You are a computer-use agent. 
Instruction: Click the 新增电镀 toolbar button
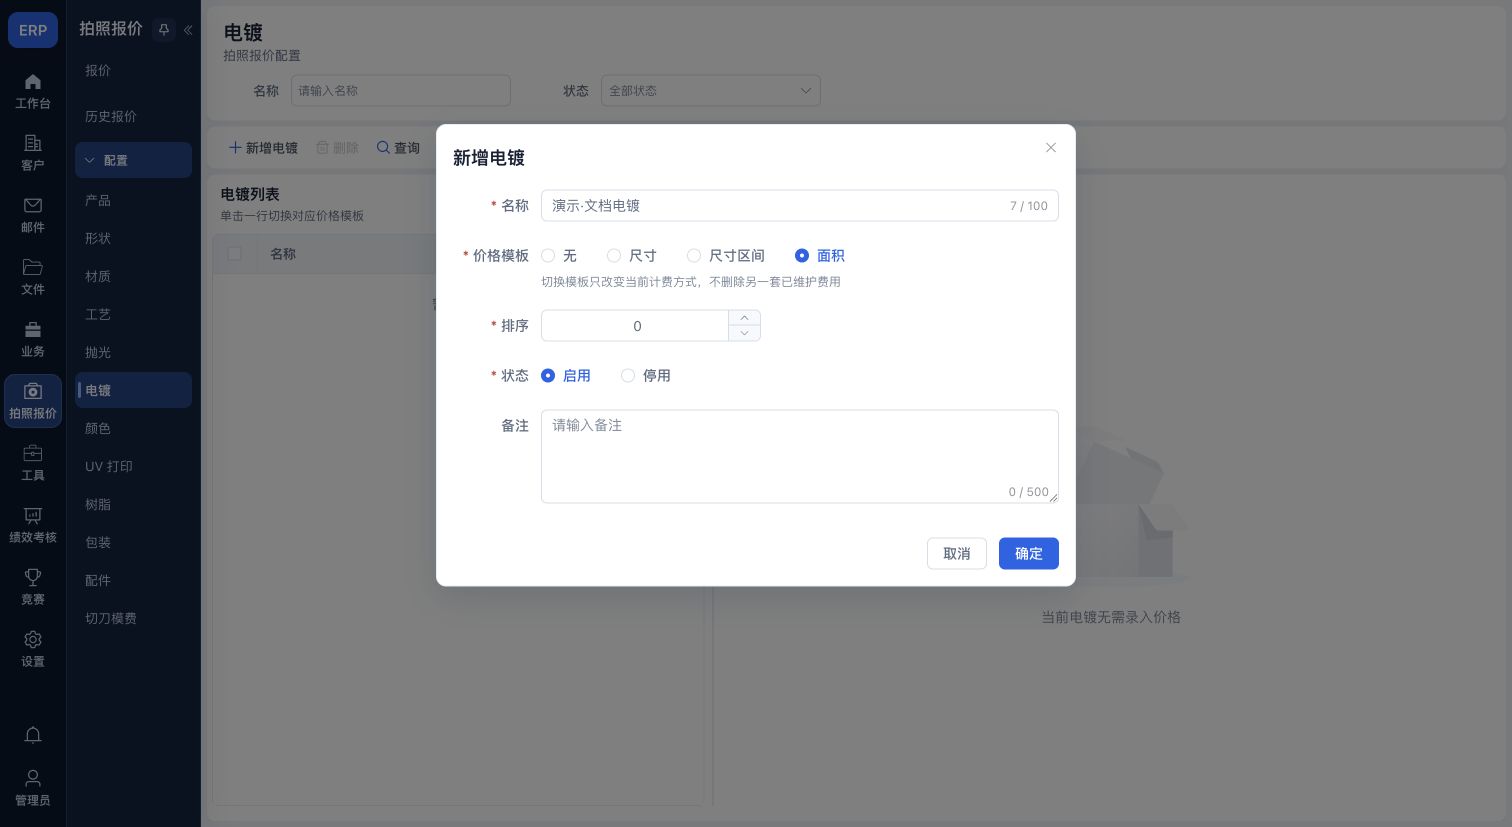pos(263,148)
